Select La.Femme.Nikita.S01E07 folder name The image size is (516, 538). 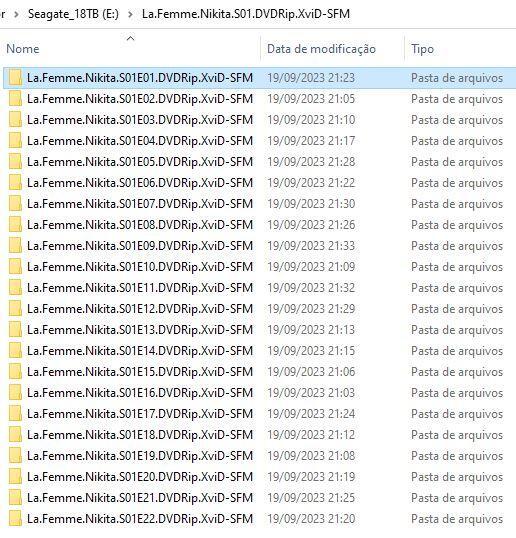tap(140, 204)
